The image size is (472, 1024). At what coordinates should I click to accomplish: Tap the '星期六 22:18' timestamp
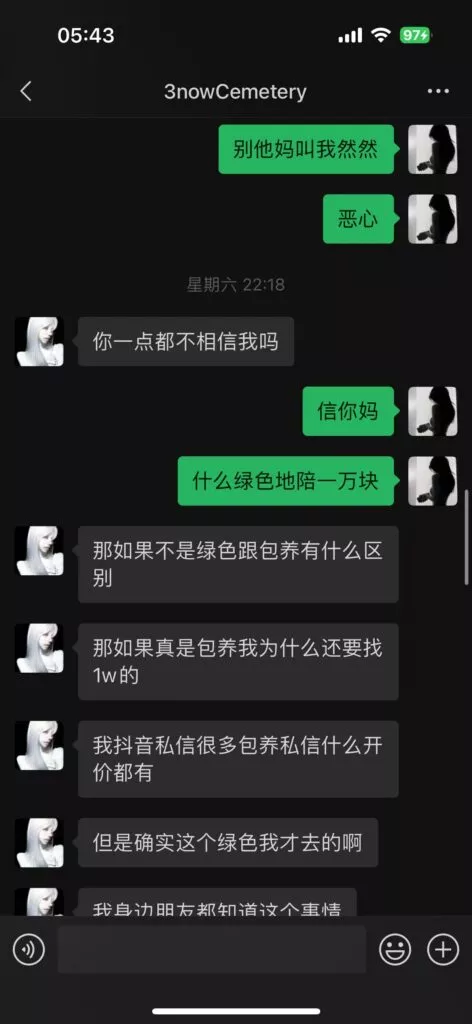(x=236, y=285)
